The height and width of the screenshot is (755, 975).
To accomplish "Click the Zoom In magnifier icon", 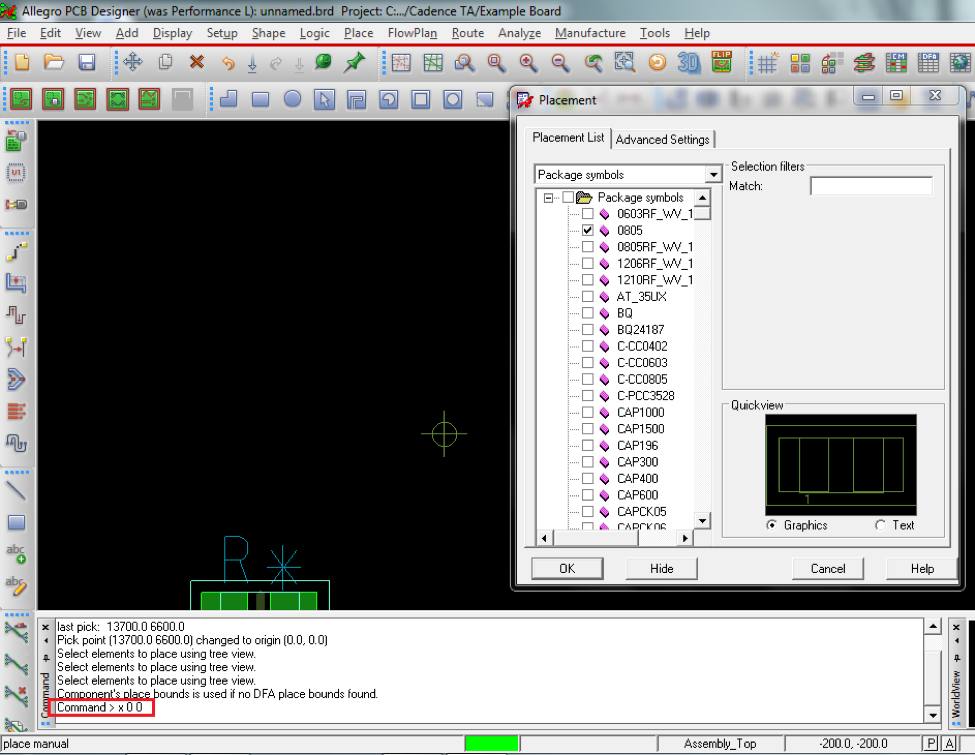I will (x=528, y=62).
